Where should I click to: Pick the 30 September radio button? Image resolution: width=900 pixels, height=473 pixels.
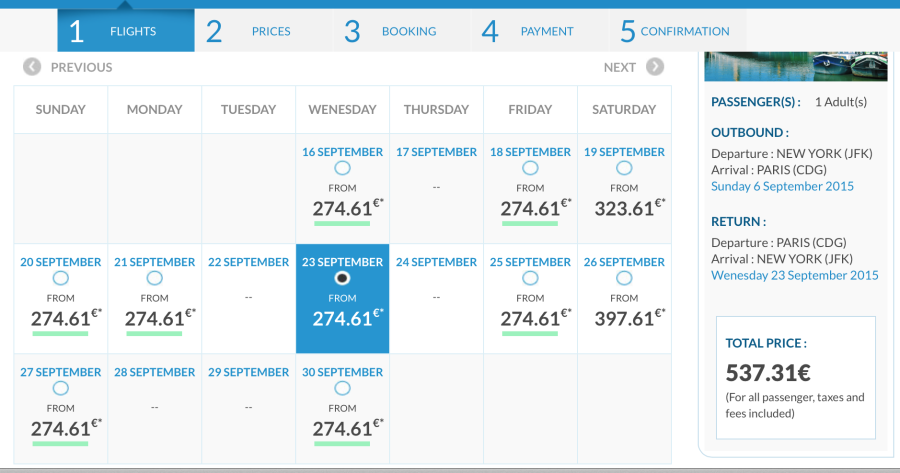pyautogui.click(x=342, y=388)
